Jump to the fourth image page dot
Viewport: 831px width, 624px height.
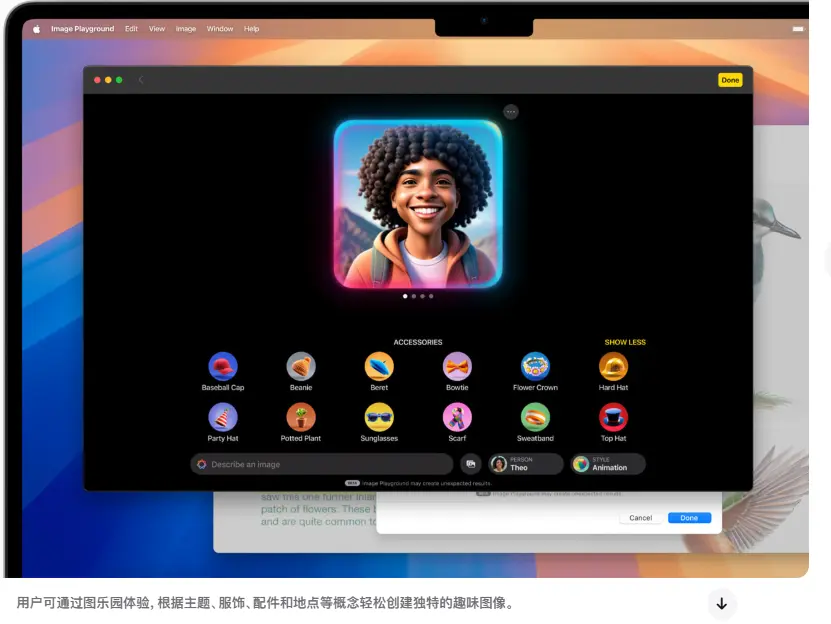[431, 296]
